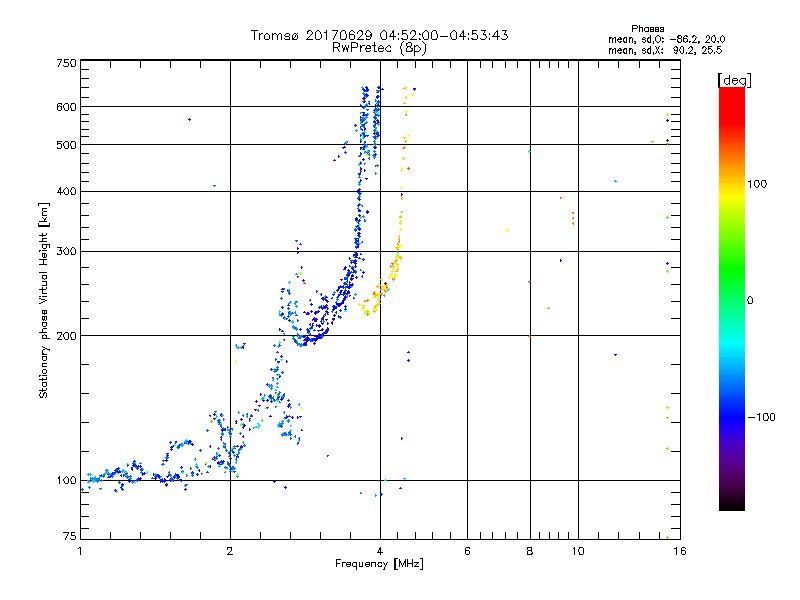This screenshot has height=600, width=800.
Task: Click the y-axis label '400'
Action: (x=66, y=192)
